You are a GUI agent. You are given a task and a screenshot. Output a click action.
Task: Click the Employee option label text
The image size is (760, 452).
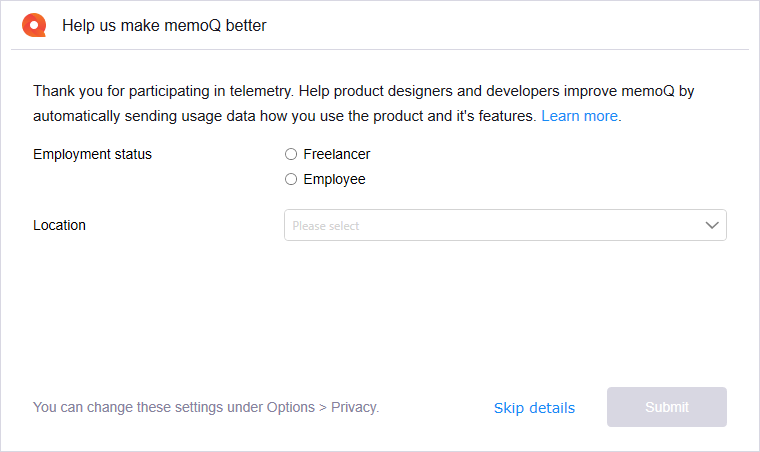334,179
